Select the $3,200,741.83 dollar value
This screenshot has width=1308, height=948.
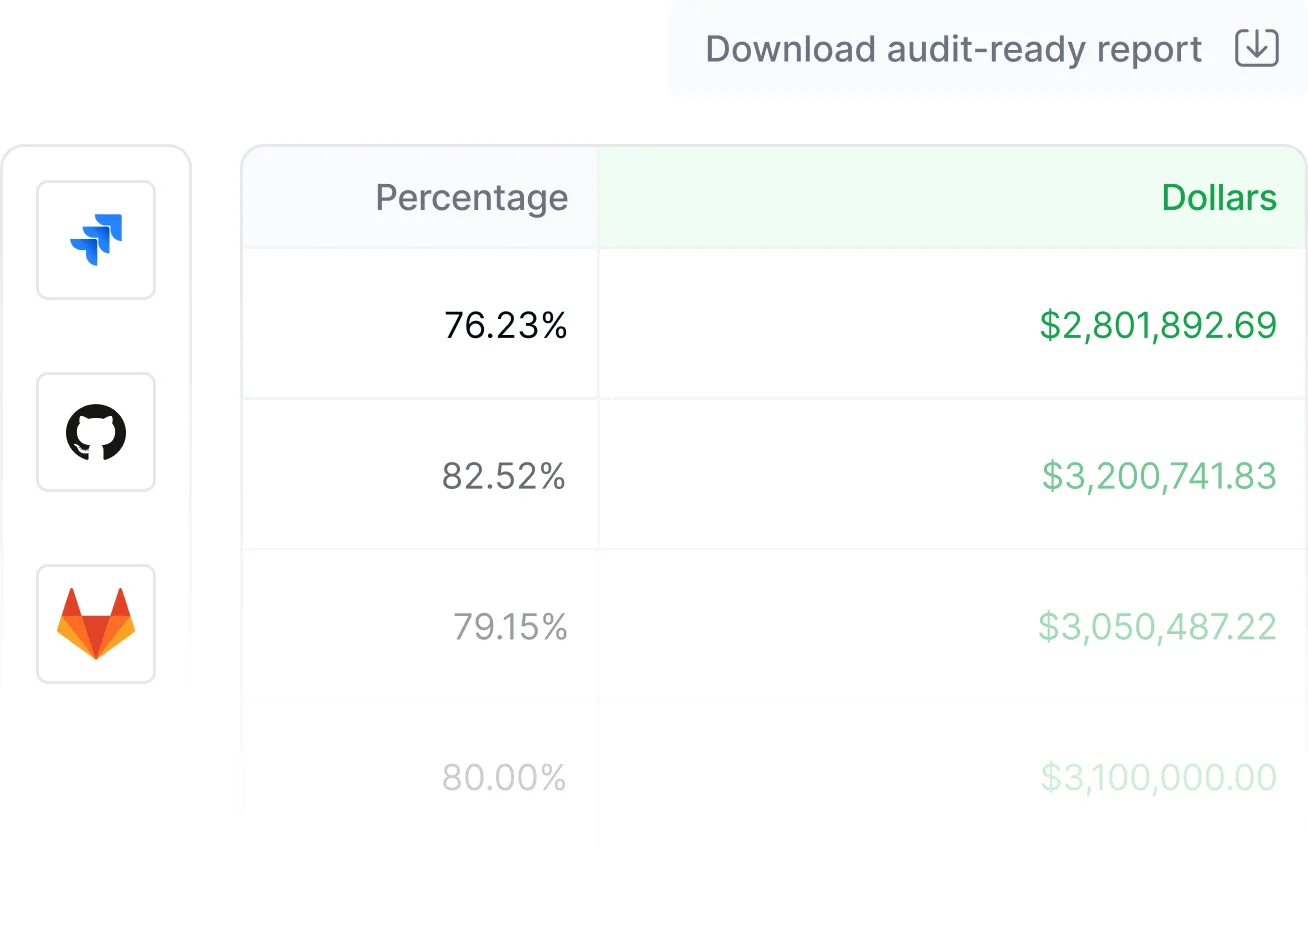click(1158, 476)
